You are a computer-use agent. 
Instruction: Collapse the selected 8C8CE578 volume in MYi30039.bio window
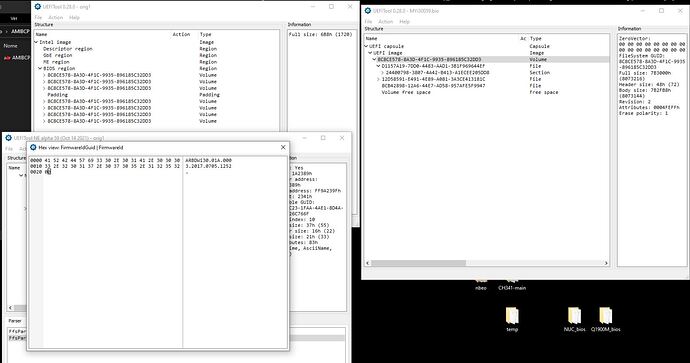coord(374,59)
